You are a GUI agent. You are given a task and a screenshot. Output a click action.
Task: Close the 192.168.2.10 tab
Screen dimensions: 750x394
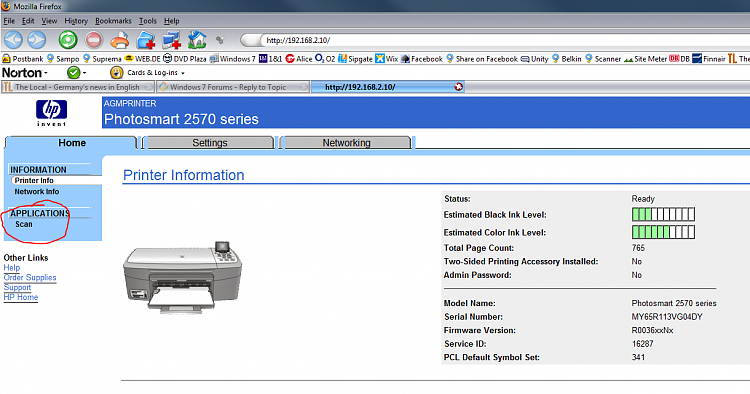coord(458,87)
